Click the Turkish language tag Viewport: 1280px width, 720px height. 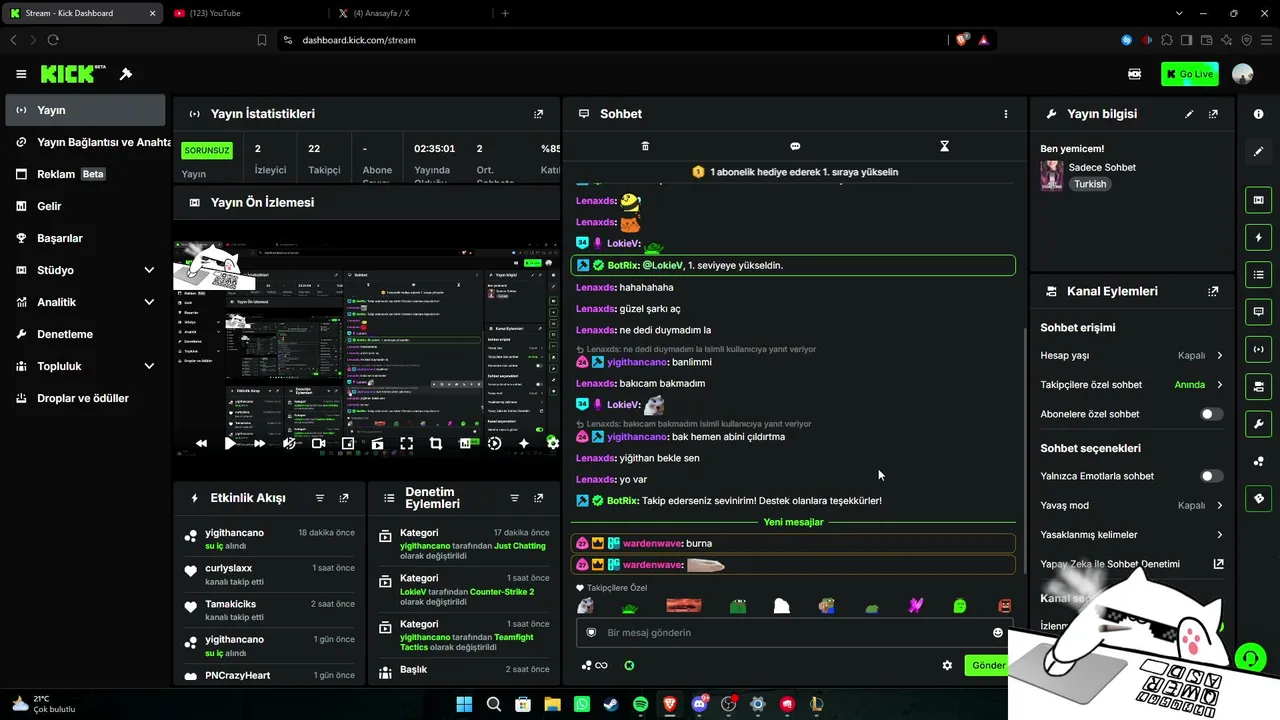(1090, 184)
